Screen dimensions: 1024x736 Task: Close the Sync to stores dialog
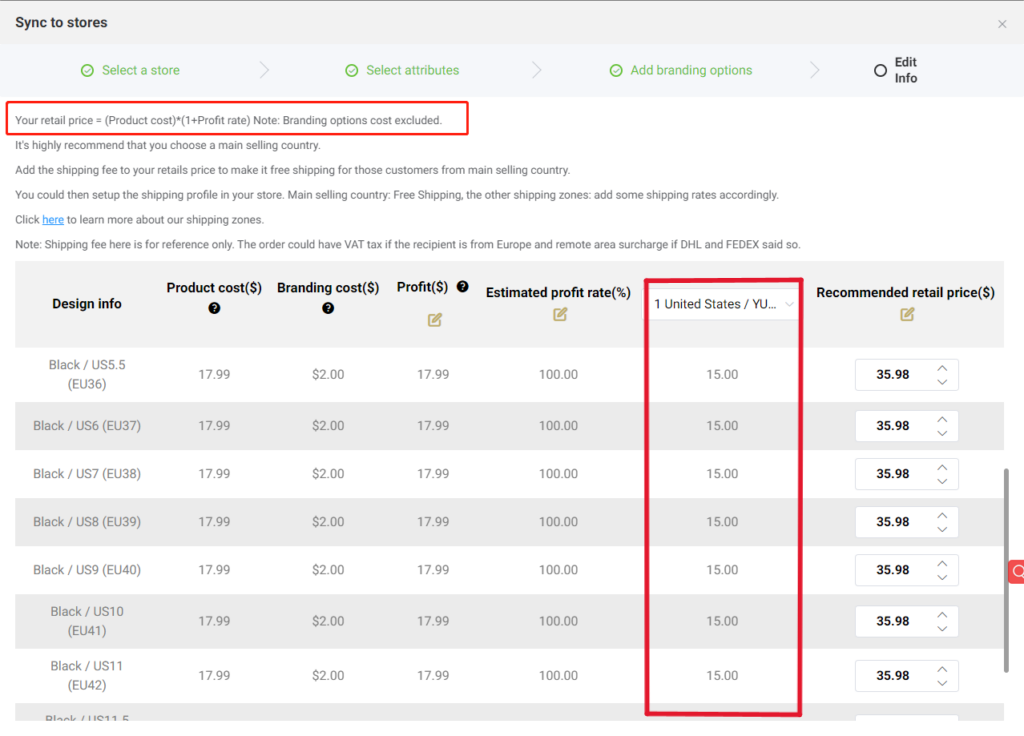1002,24
